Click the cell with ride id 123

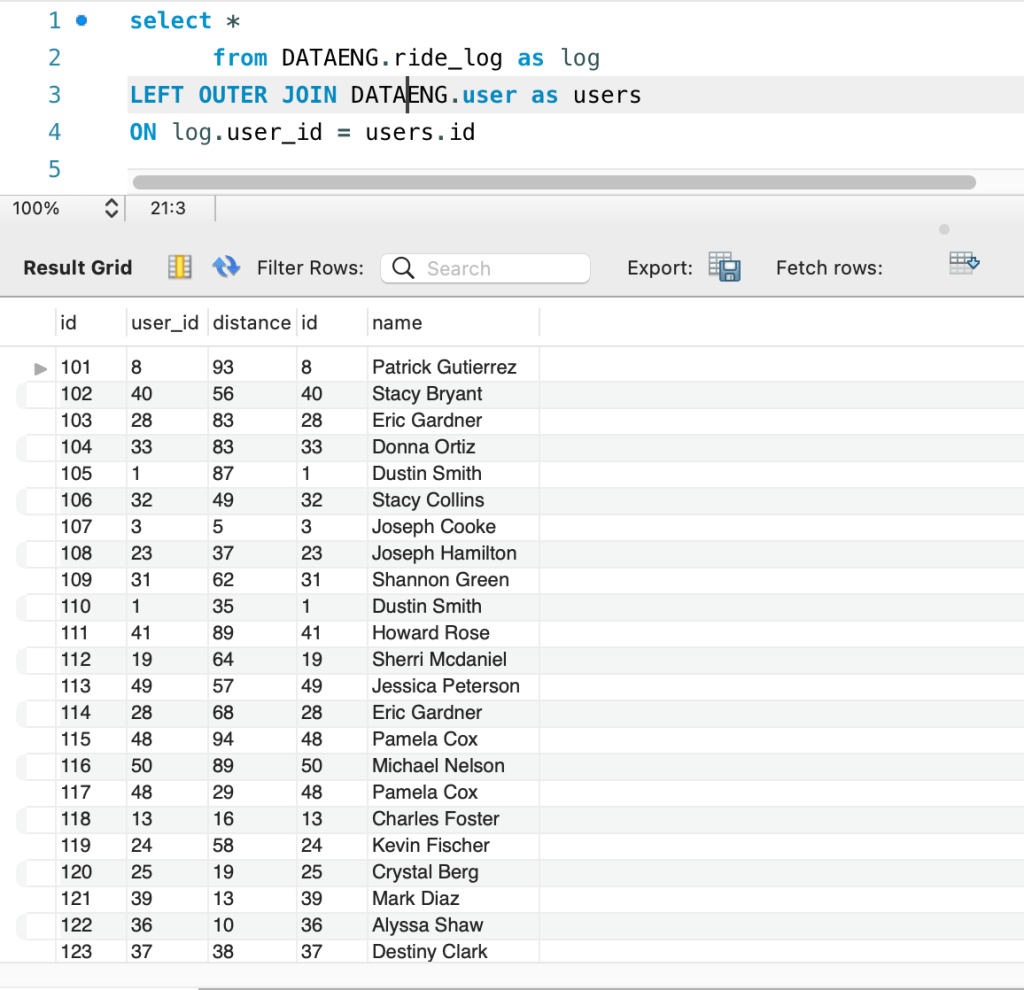tap(76, 952)
